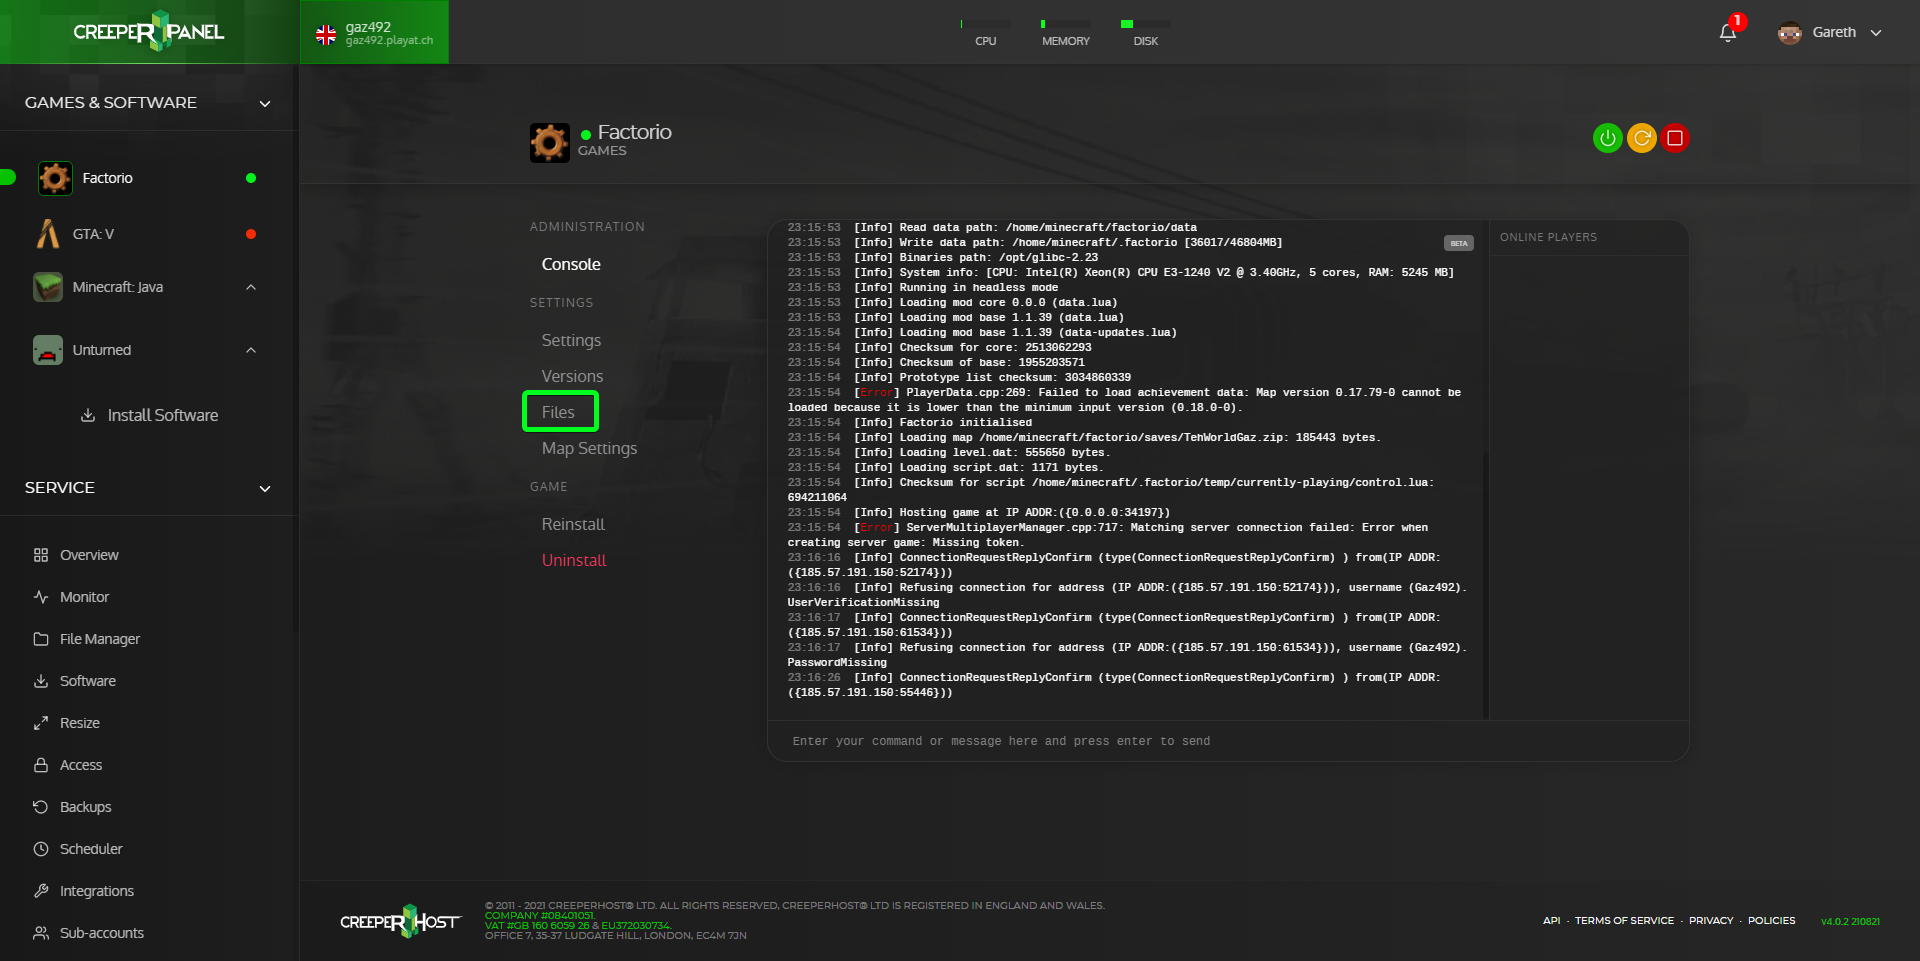This screenshot has height=961, width=1920.
Task: Click the gaz492.playat.ch address text
Action: (389, 41)
